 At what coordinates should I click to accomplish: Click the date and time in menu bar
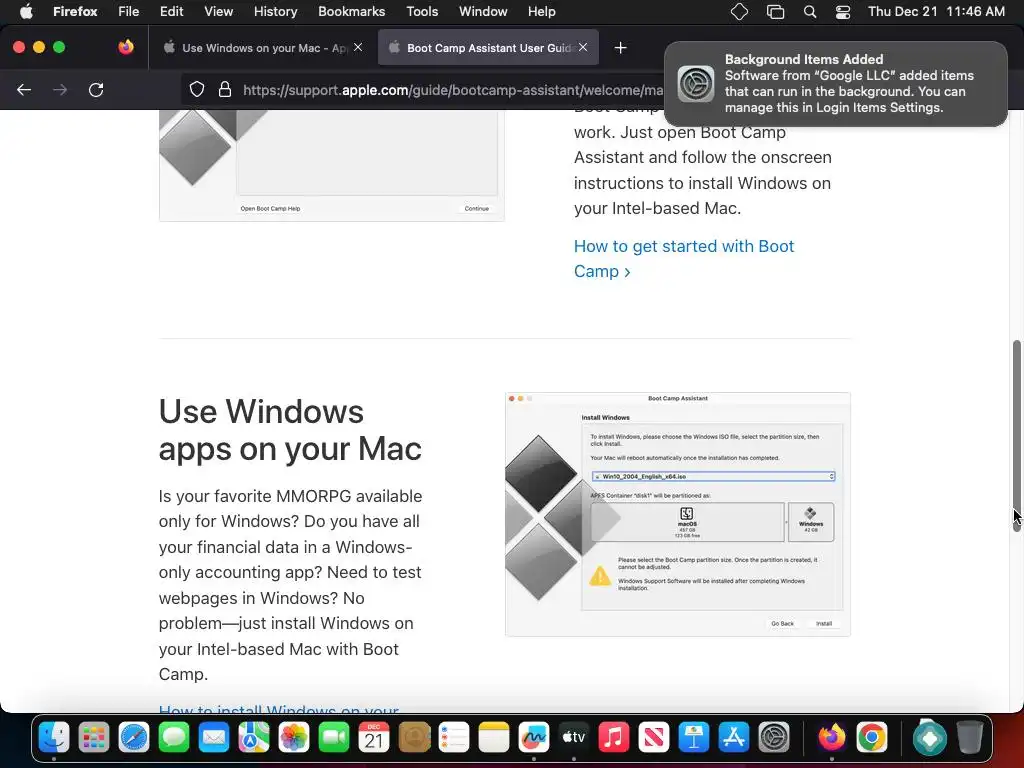pos(936,11)
